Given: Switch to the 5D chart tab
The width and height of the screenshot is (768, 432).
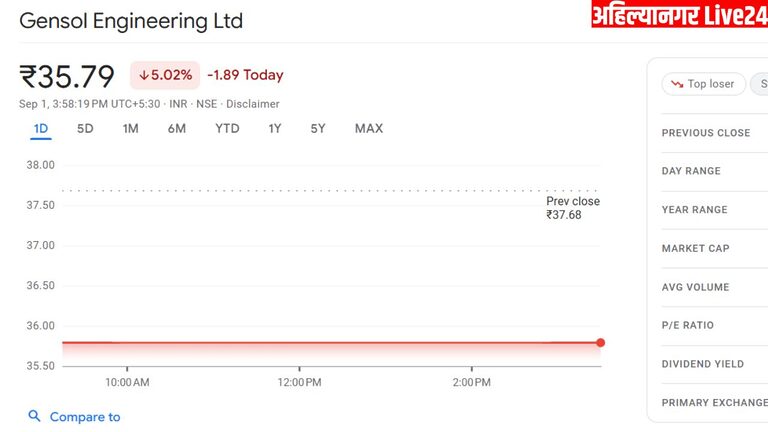Looking at the screenshot, I should tap(85, 128).
